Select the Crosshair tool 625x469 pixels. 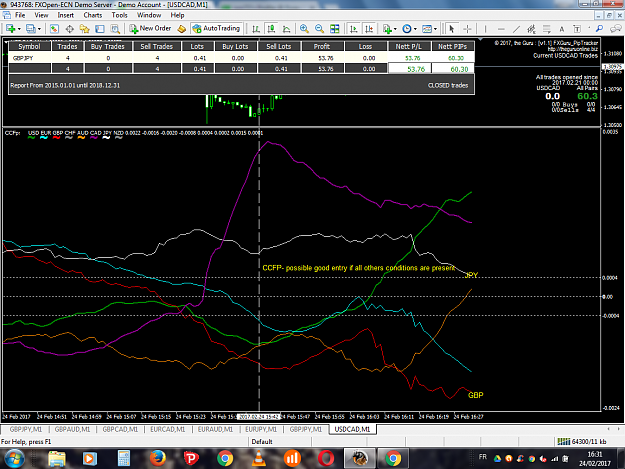tap(467, 29)
